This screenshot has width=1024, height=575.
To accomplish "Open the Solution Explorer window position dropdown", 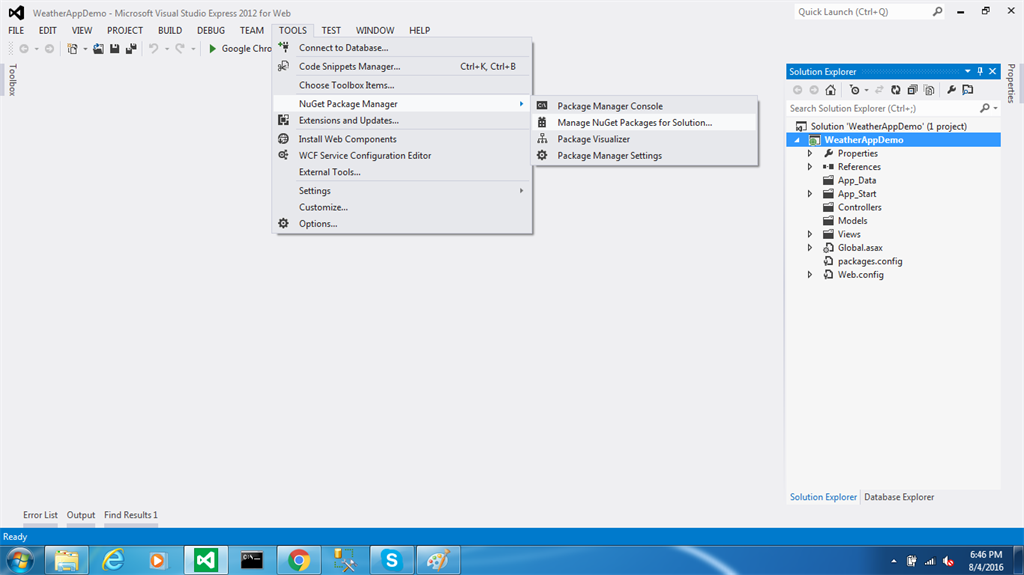I will click(x=967, y=72).
